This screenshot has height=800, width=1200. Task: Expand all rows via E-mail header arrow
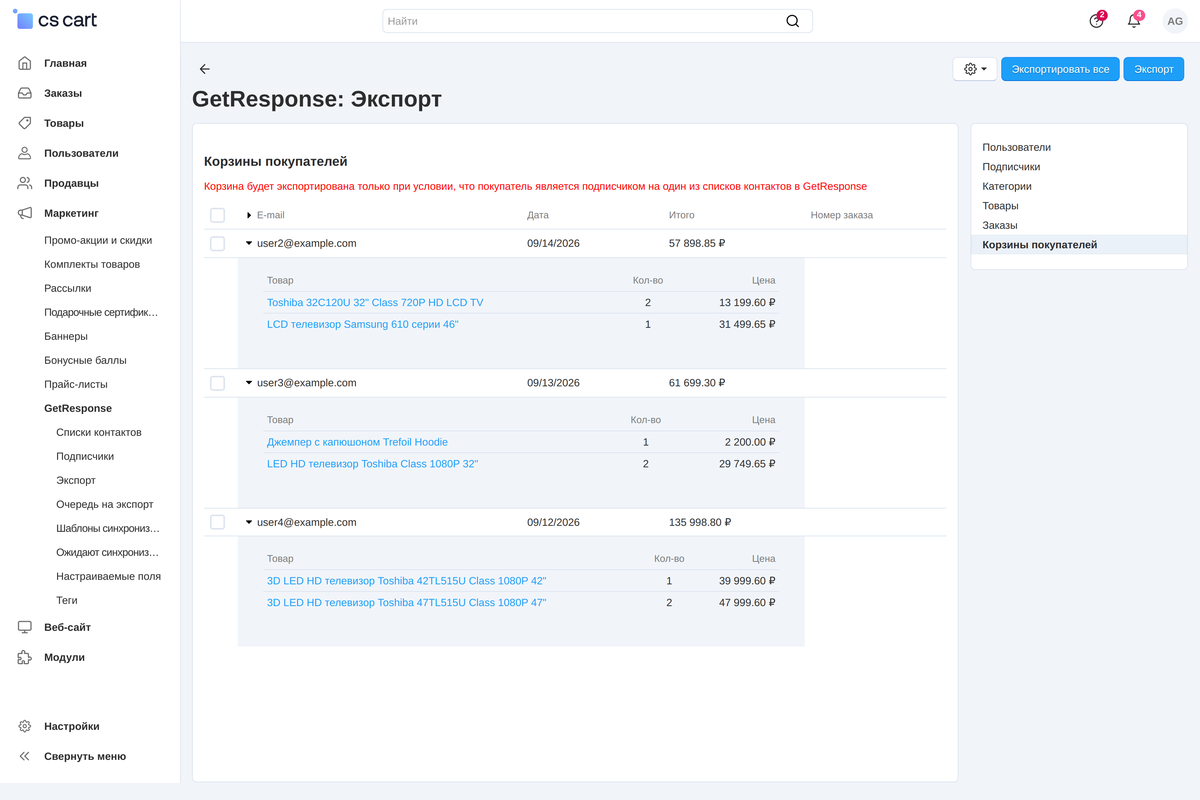click(249, 215)
